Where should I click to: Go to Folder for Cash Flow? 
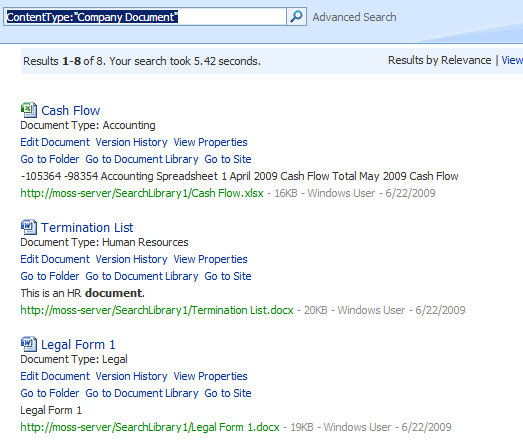pos(50,159)
